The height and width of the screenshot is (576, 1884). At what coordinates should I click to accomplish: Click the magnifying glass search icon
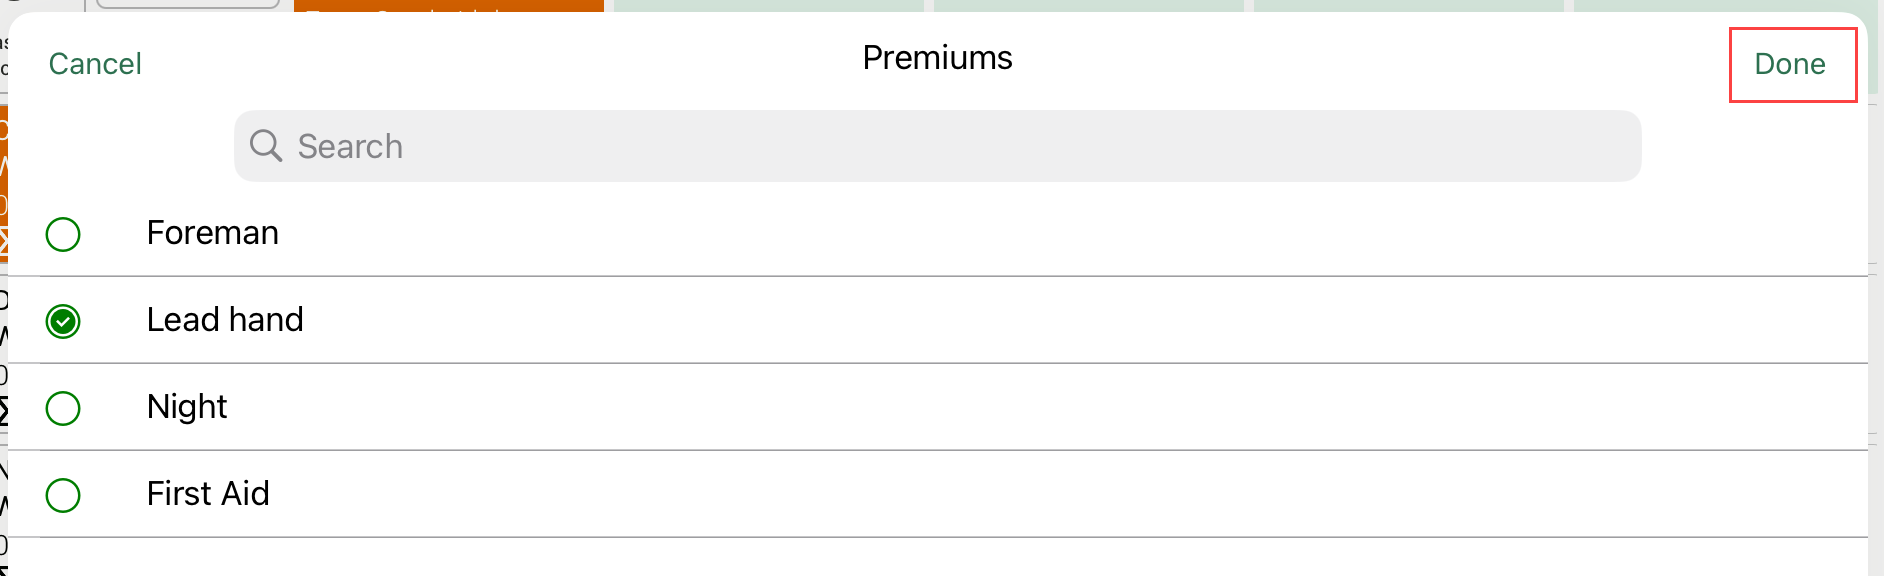click(266, 146)
